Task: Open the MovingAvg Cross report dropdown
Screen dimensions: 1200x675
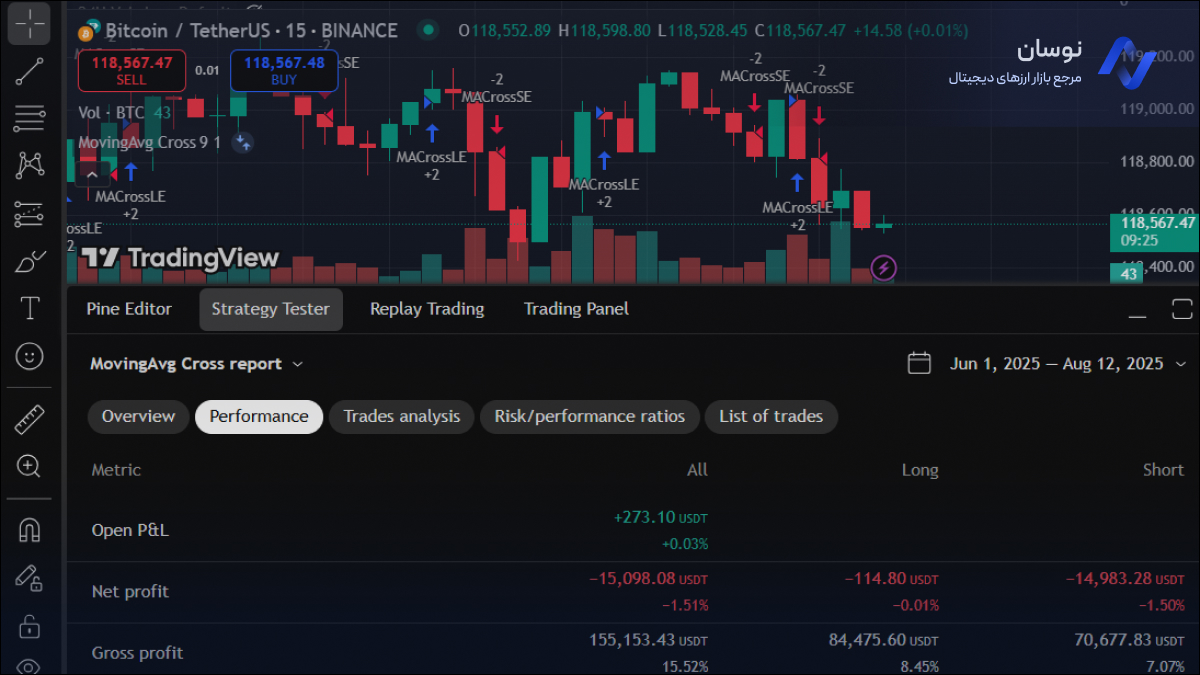Action: pos(197,364)
